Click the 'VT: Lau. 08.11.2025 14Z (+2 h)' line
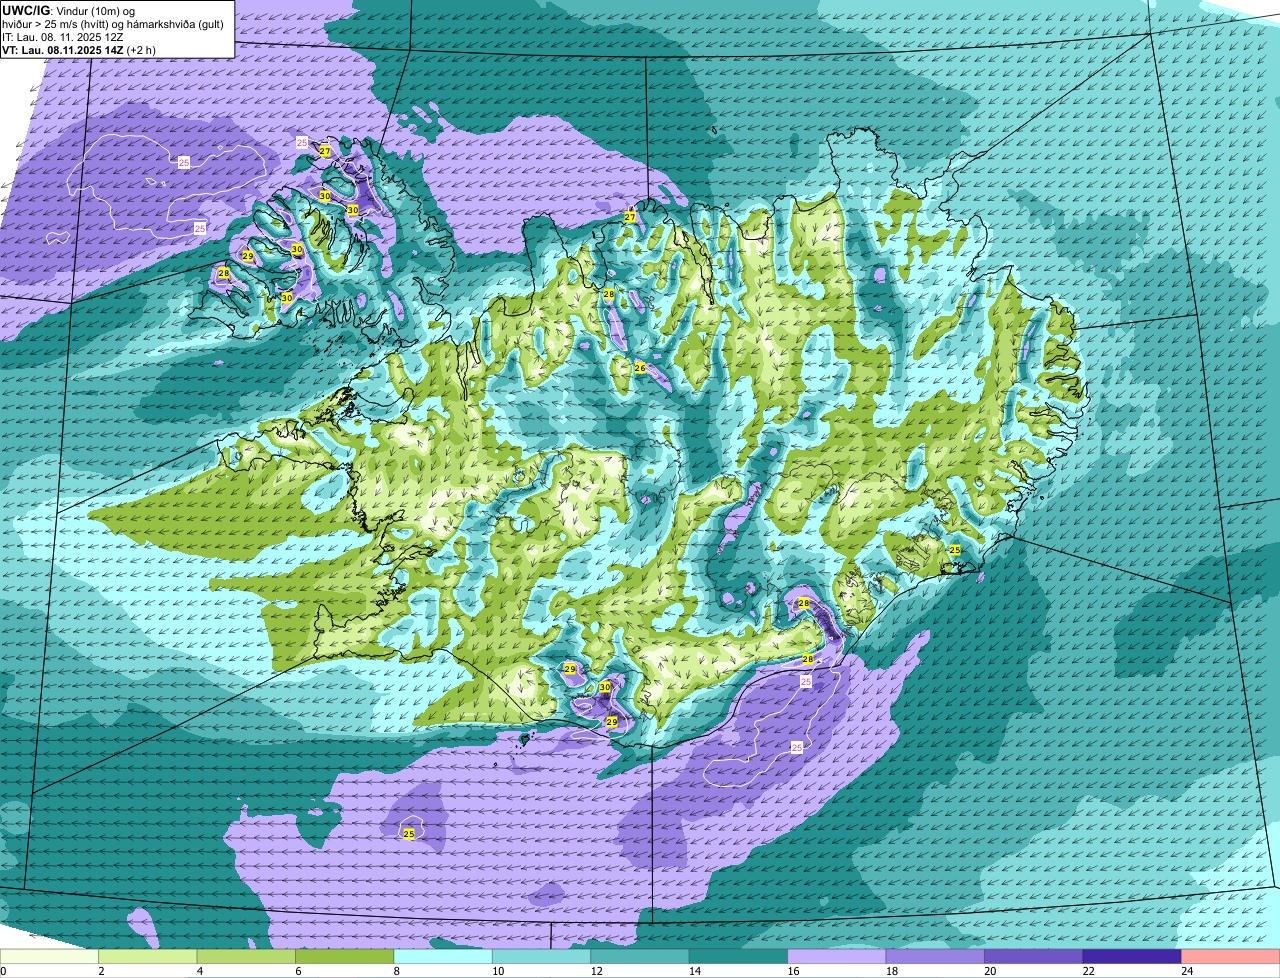This screenshot has width=1280, height=978. (78, 50)
